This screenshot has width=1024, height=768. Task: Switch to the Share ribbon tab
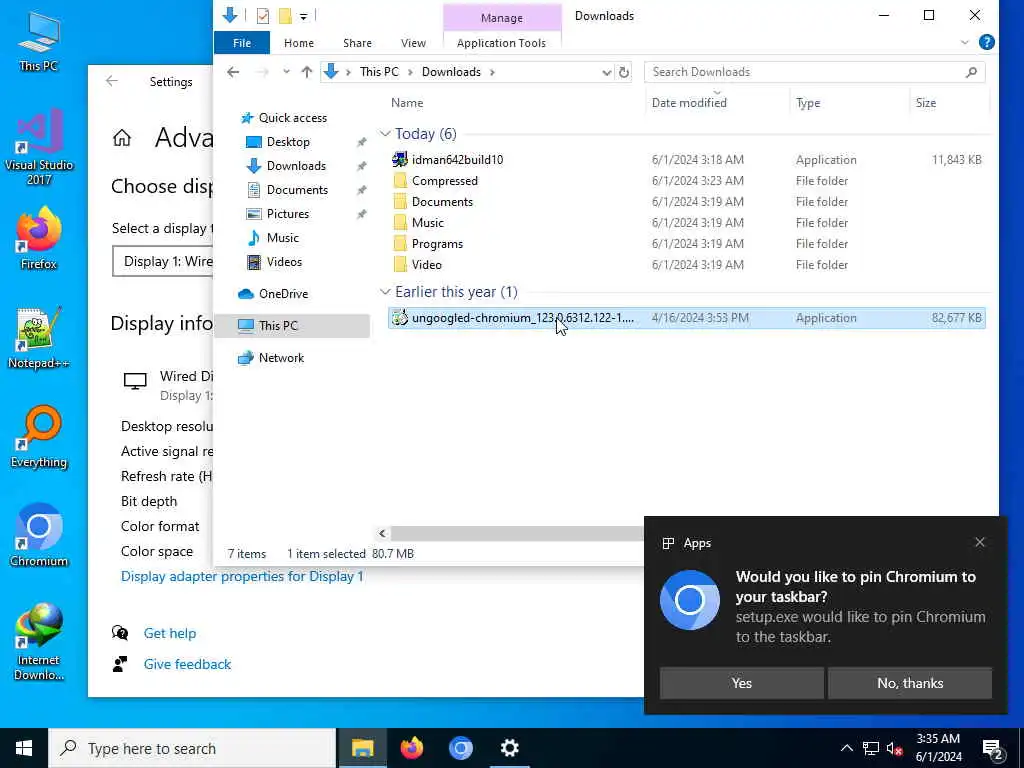[x=357, y=43]
